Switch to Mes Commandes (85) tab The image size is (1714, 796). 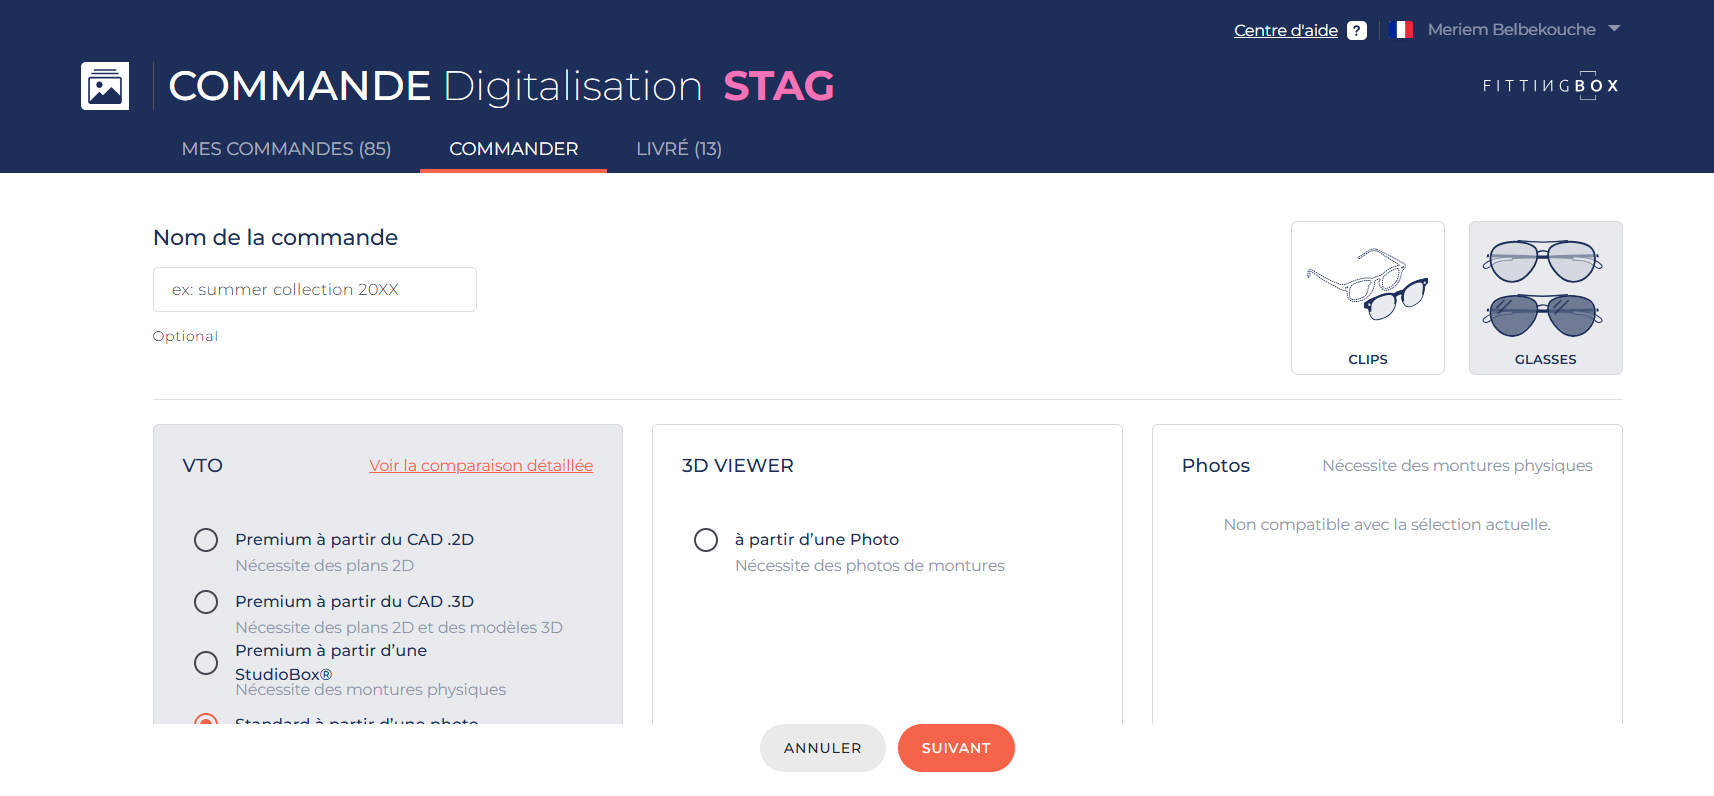[x=286, y=149]
